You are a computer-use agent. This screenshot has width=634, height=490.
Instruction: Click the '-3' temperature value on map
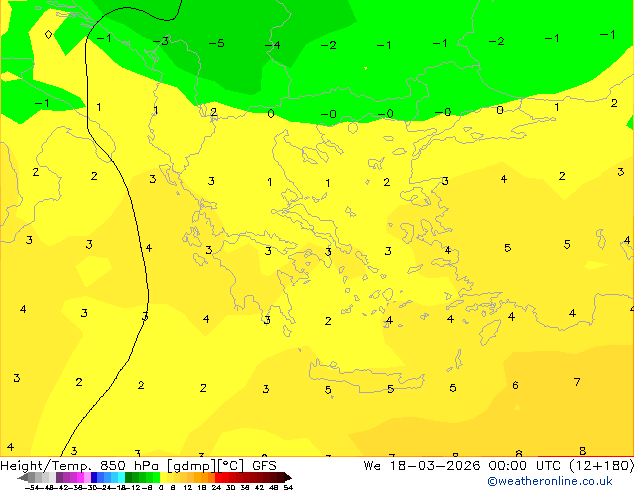(x=161, y=41)
